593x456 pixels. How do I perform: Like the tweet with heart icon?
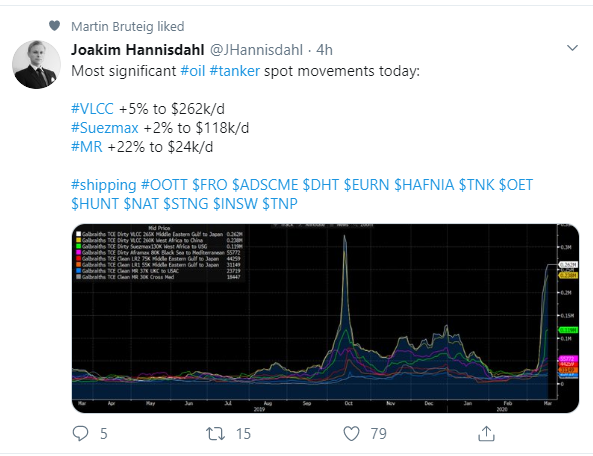click(x=351, y=434)
